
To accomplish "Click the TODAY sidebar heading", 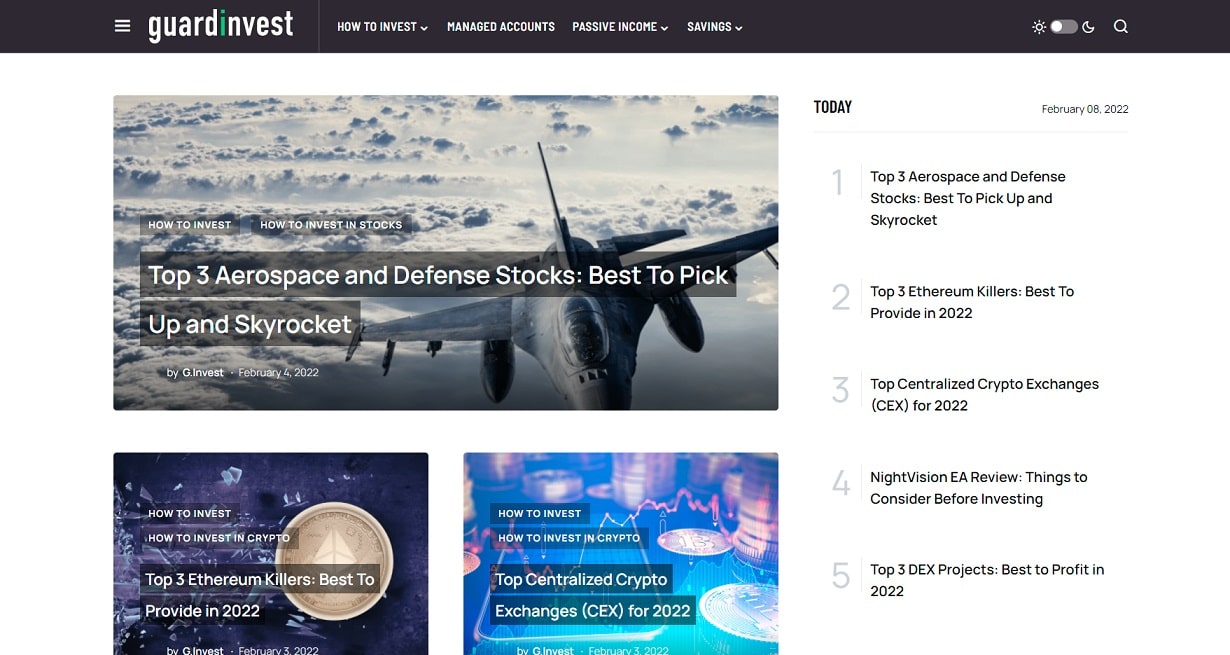I will tap(833, 107).
